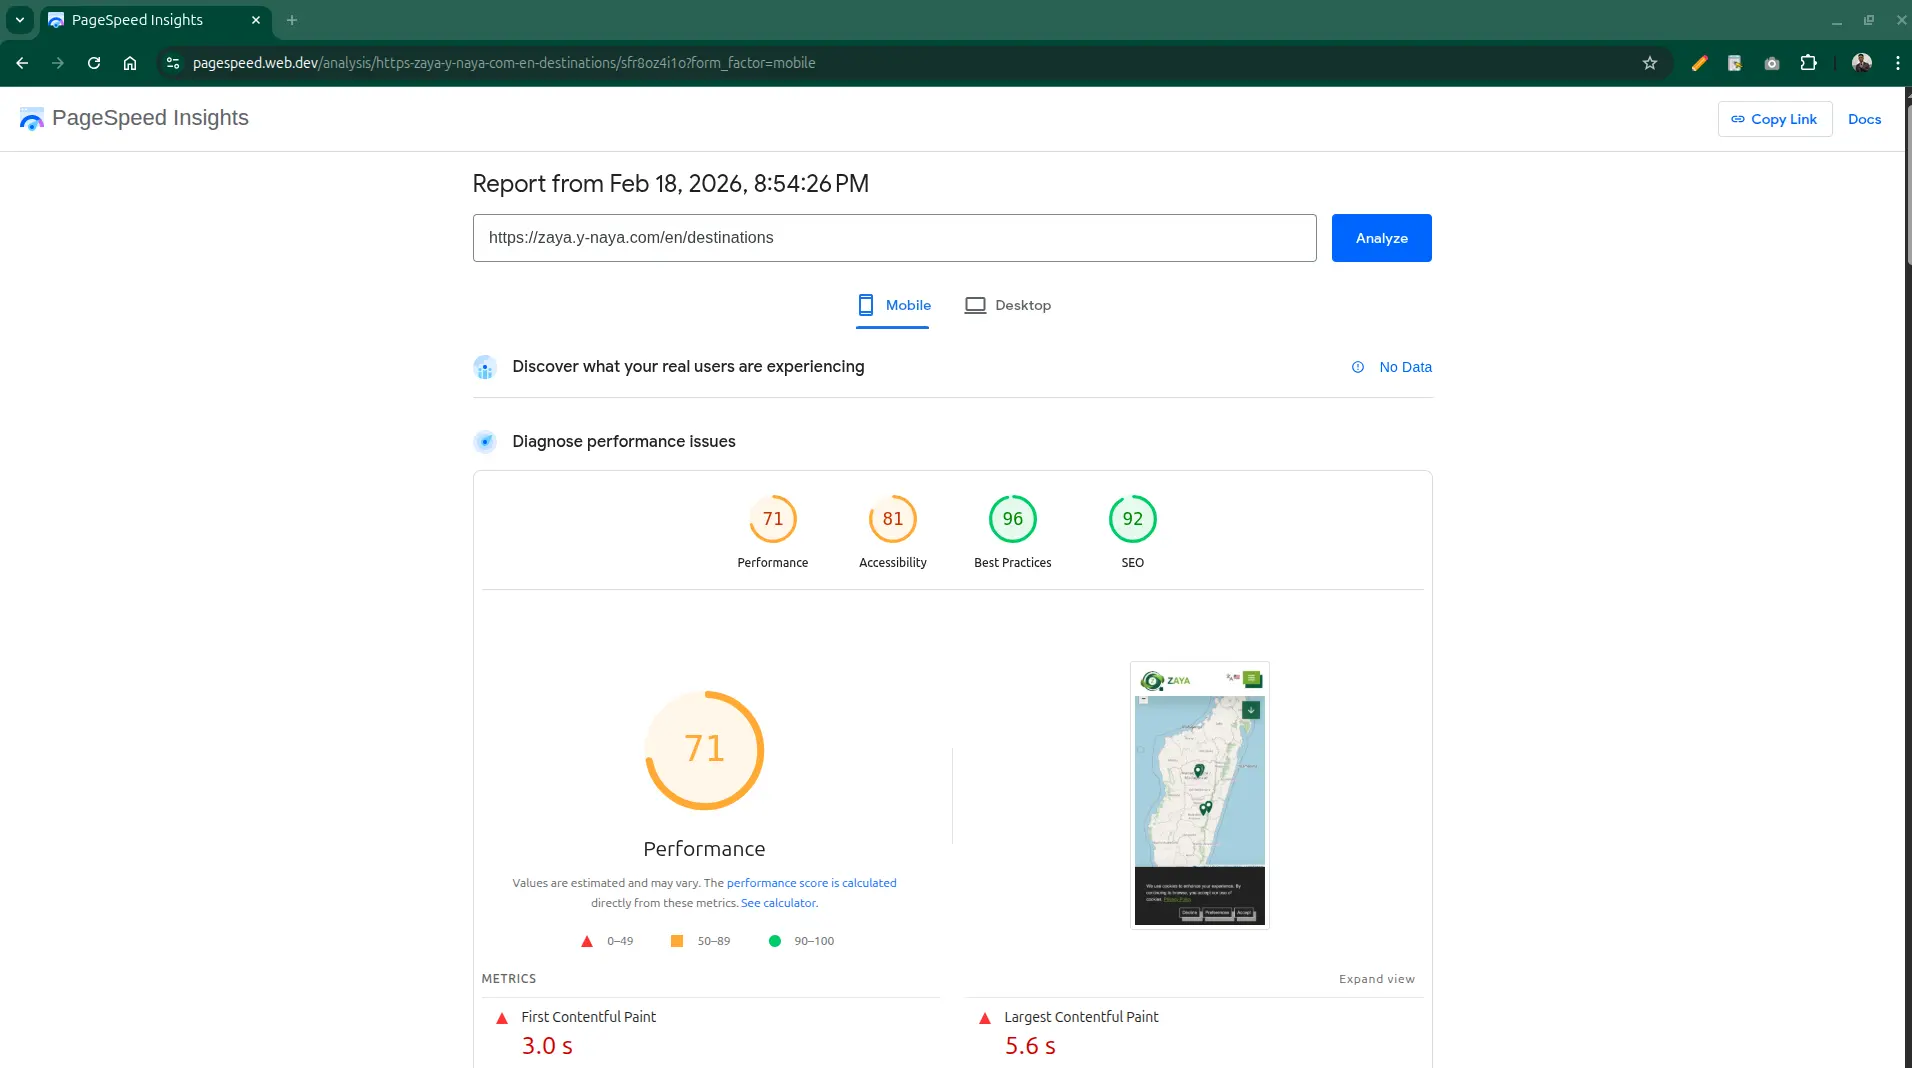Viewport: 1912px width, 1068px height.
Task: Select the Mobile tab
Action: [x=893, y=306]
